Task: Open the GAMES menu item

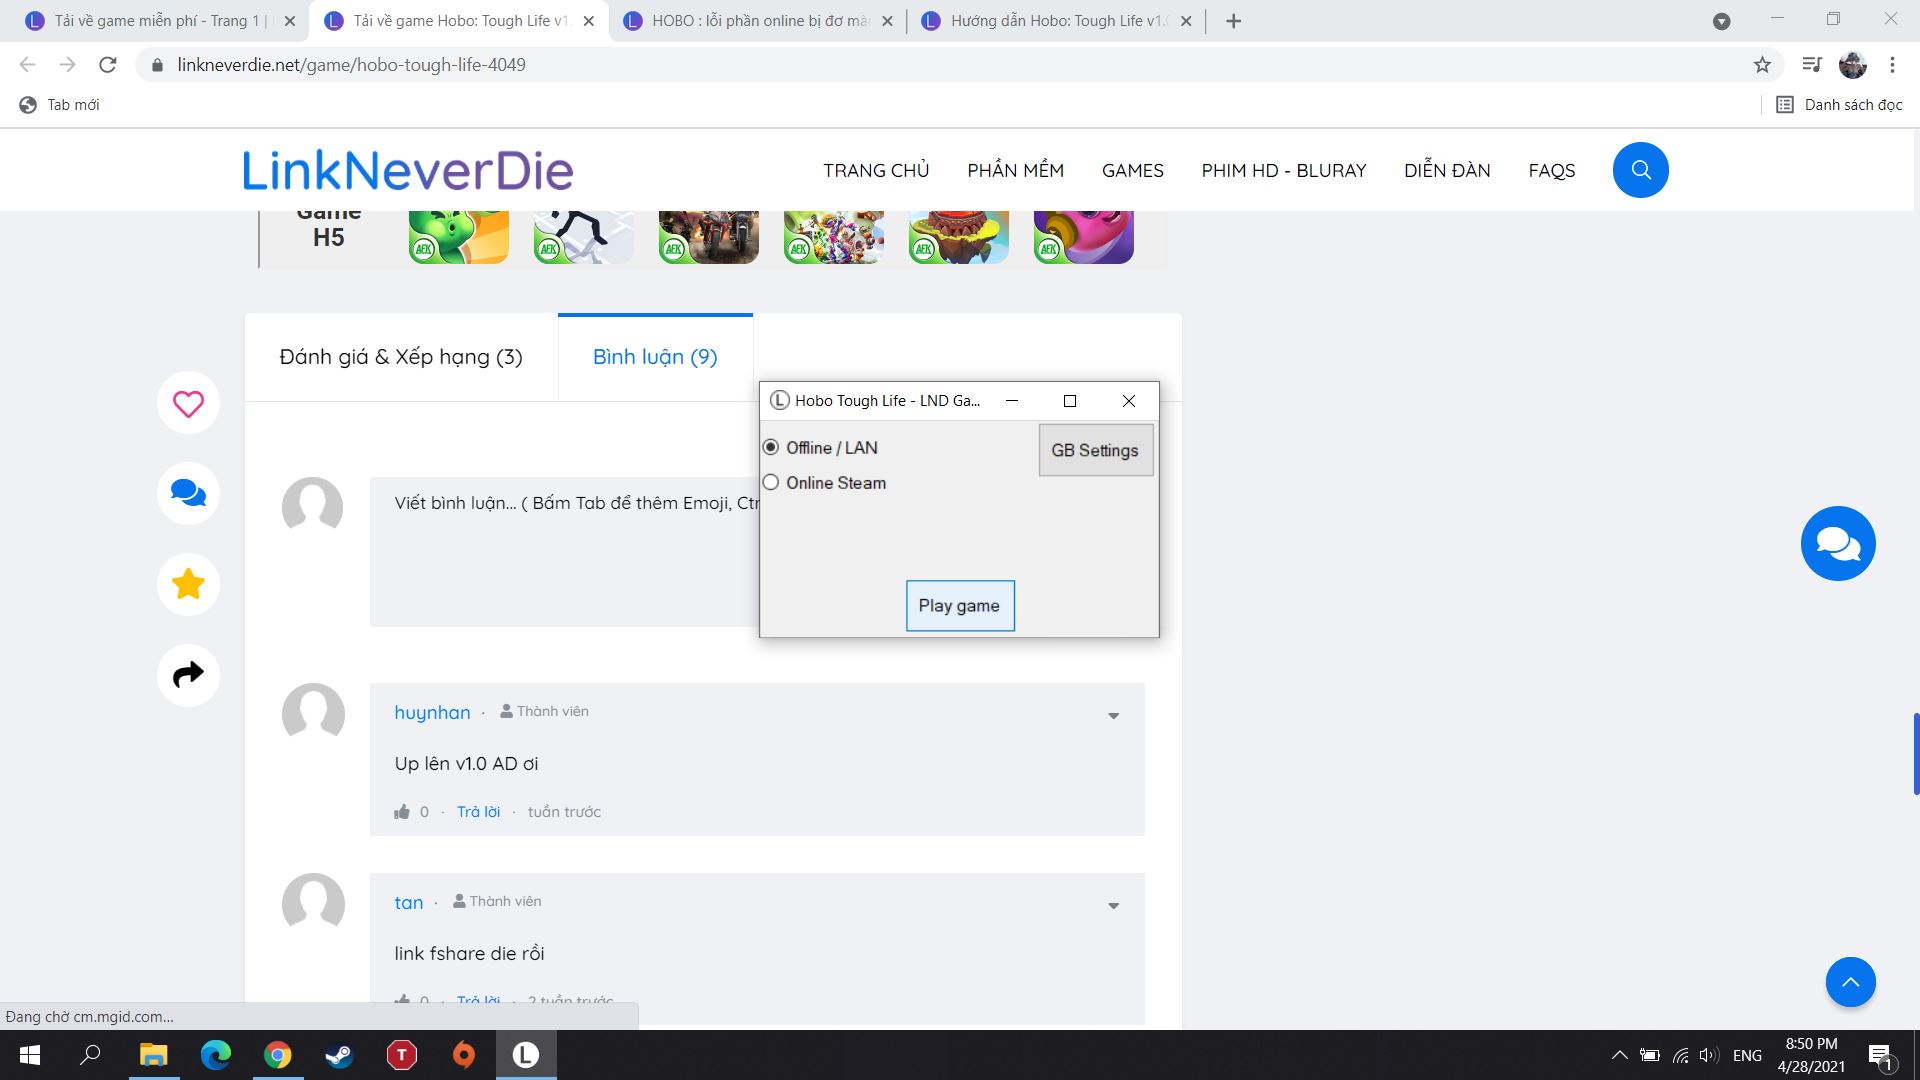Action: (x=1132, y=170)
